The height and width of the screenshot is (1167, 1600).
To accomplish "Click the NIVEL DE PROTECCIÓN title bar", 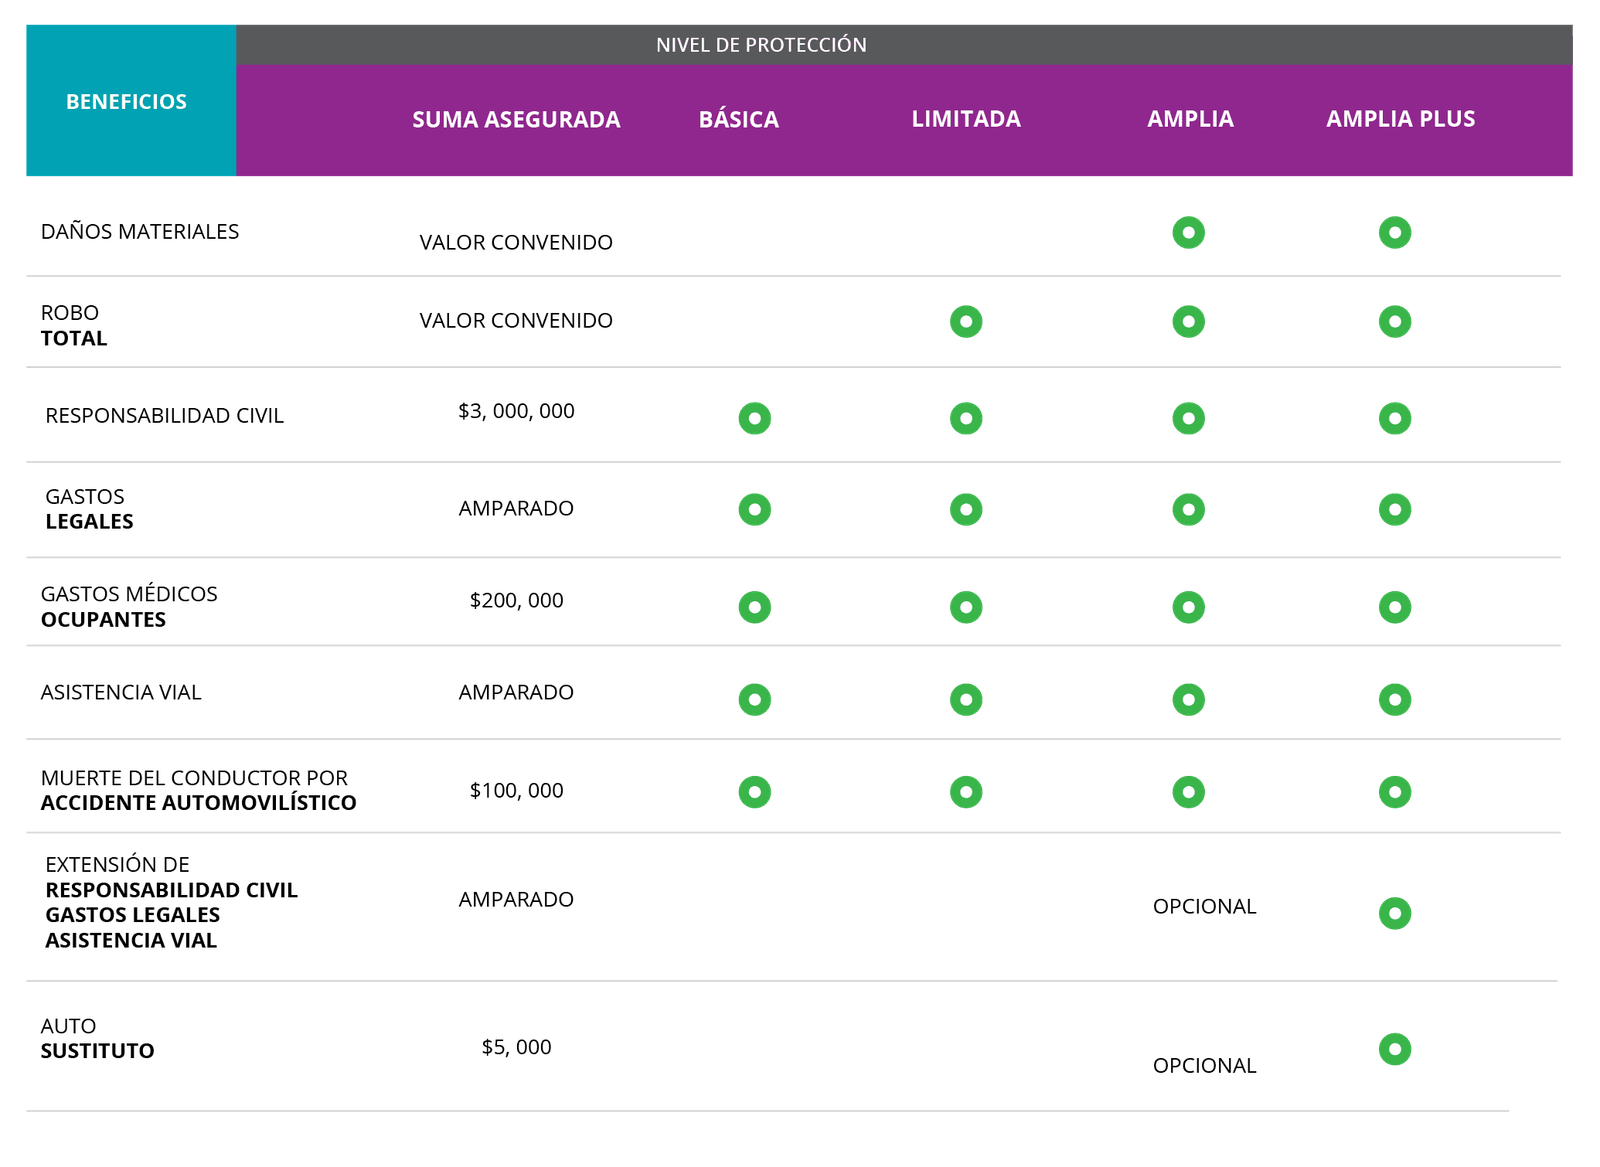I will point(761,45).
